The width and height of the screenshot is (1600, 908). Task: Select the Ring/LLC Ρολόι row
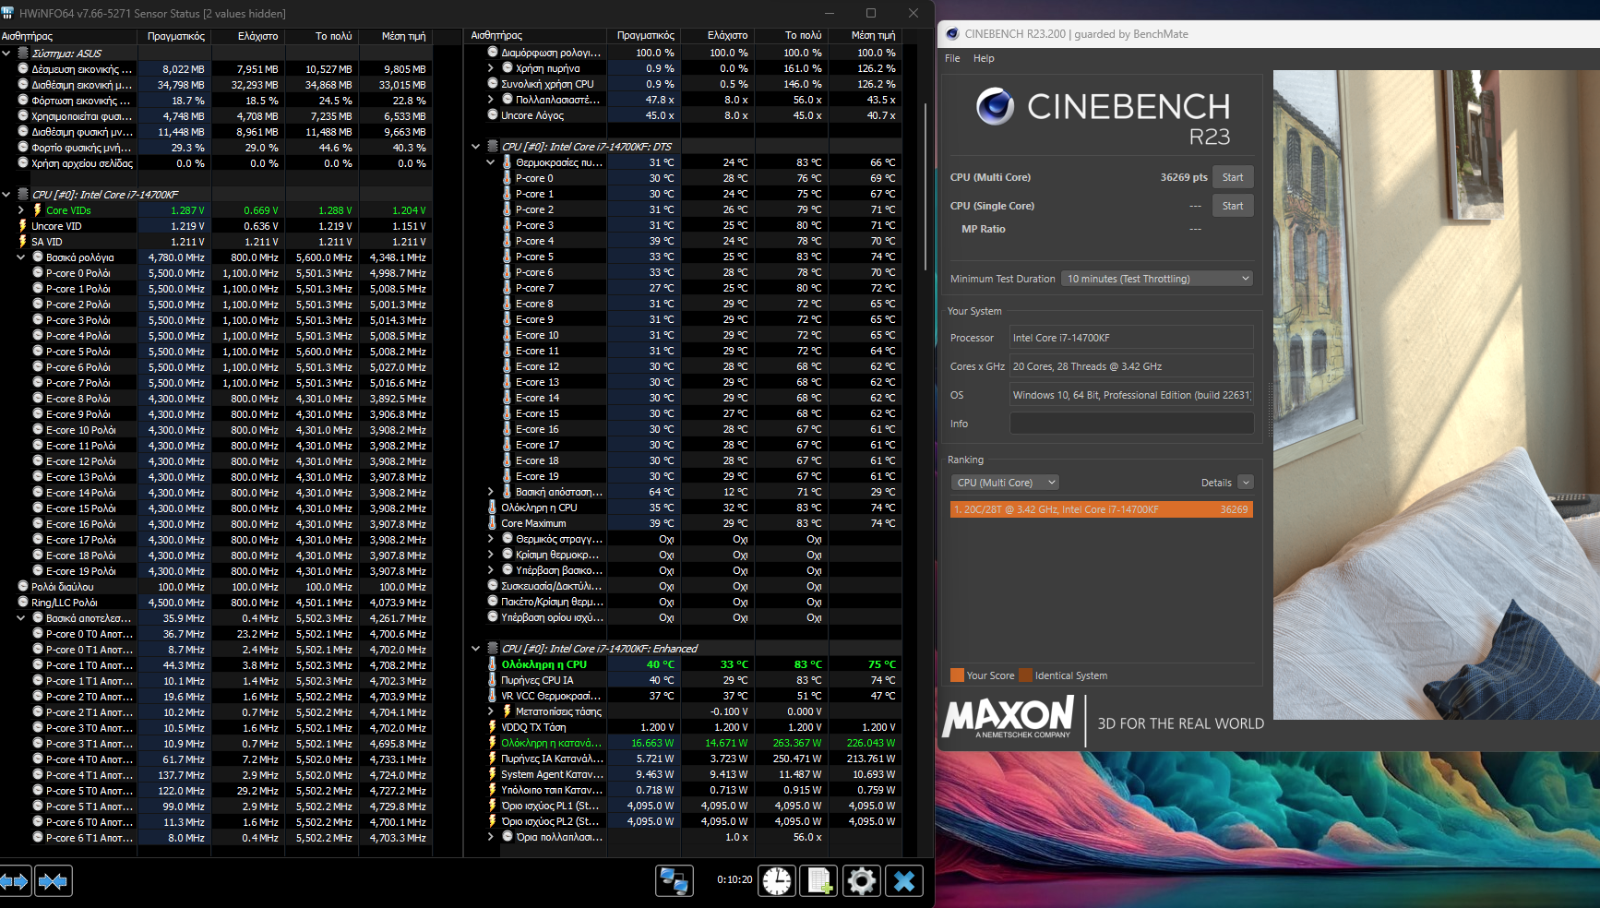coord(216,603)
